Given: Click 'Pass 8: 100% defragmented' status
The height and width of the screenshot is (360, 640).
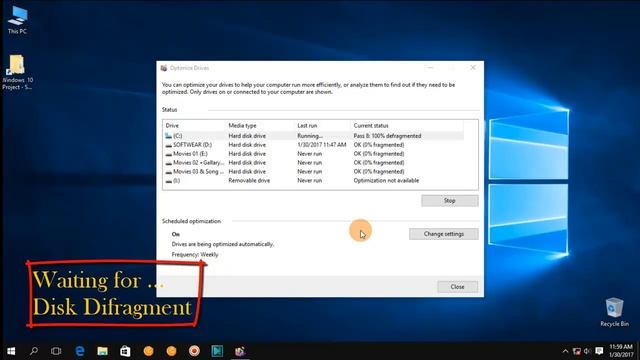Looking at the screenshot, I should coord(387,136).
